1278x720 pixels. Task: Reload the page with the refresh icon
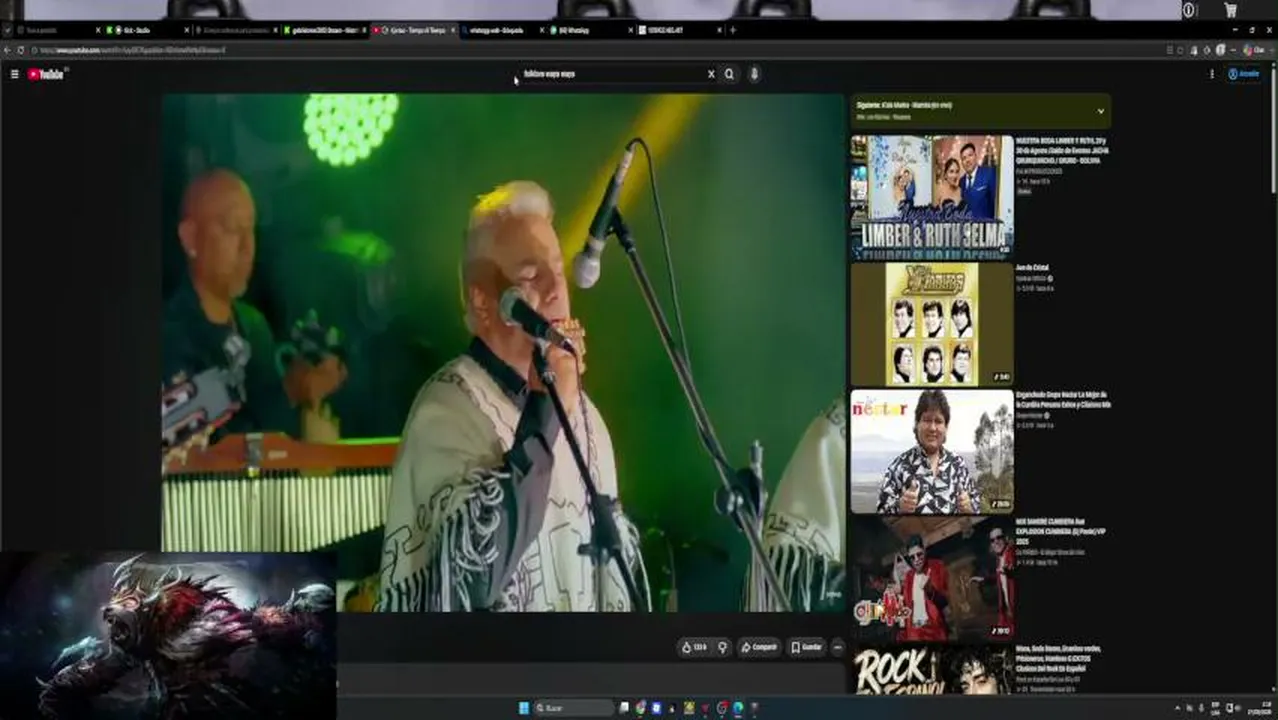[21, 50]
